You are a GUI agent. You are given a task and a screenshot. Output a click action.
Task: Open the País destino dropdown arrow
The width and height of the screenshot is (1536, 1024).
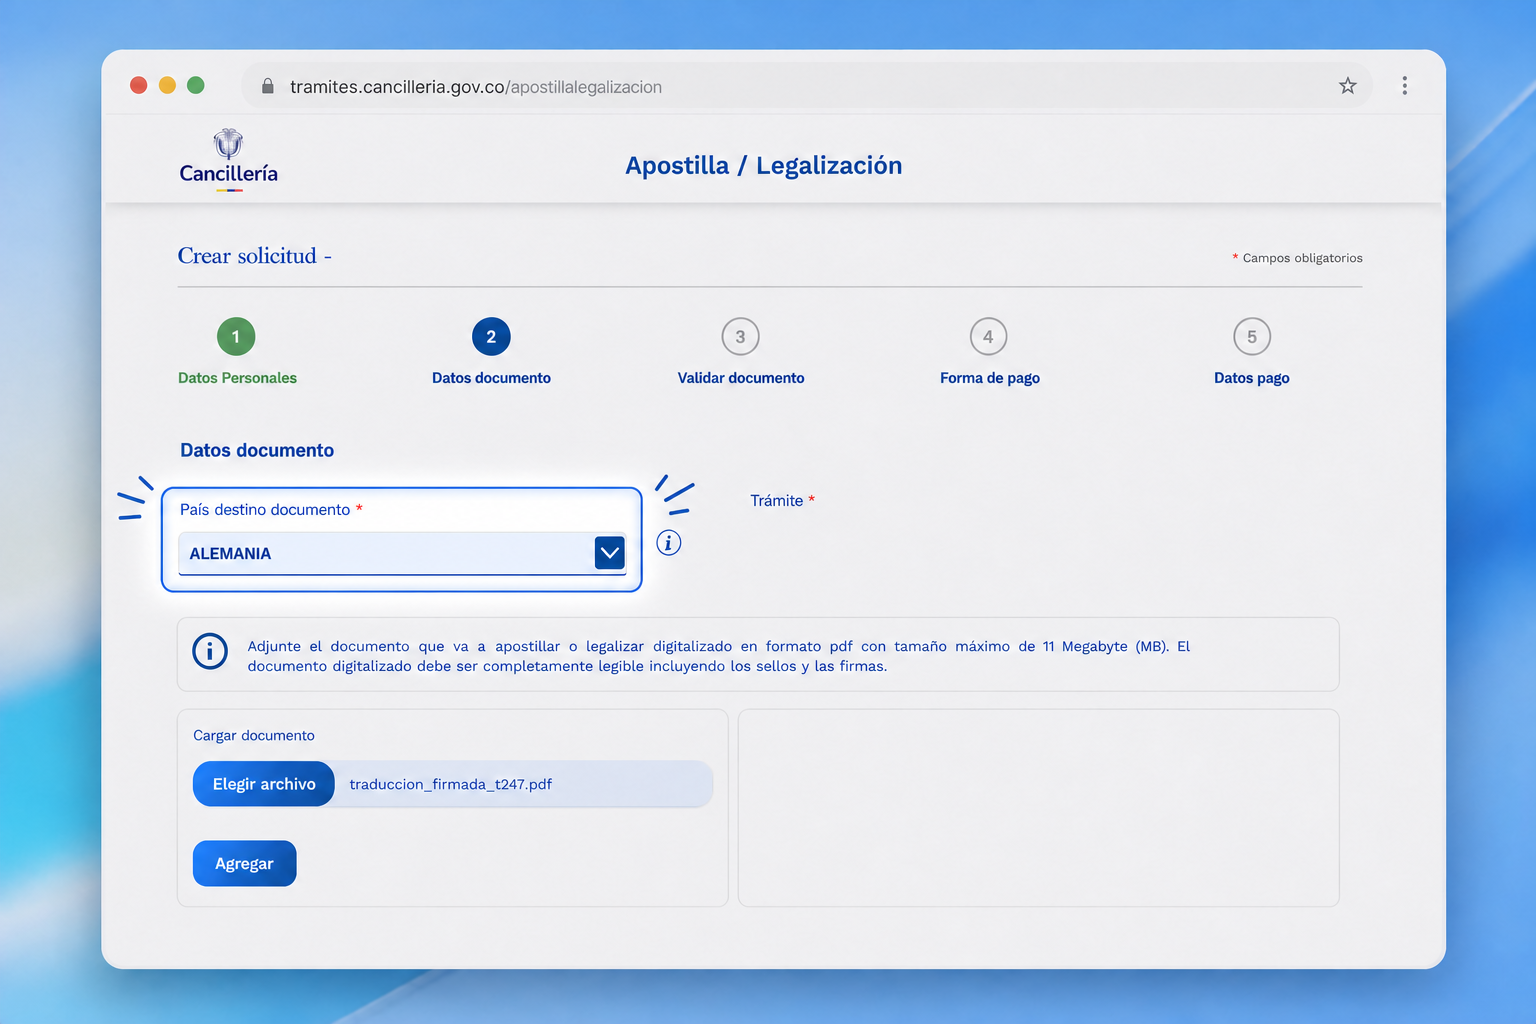click(610, 553)
